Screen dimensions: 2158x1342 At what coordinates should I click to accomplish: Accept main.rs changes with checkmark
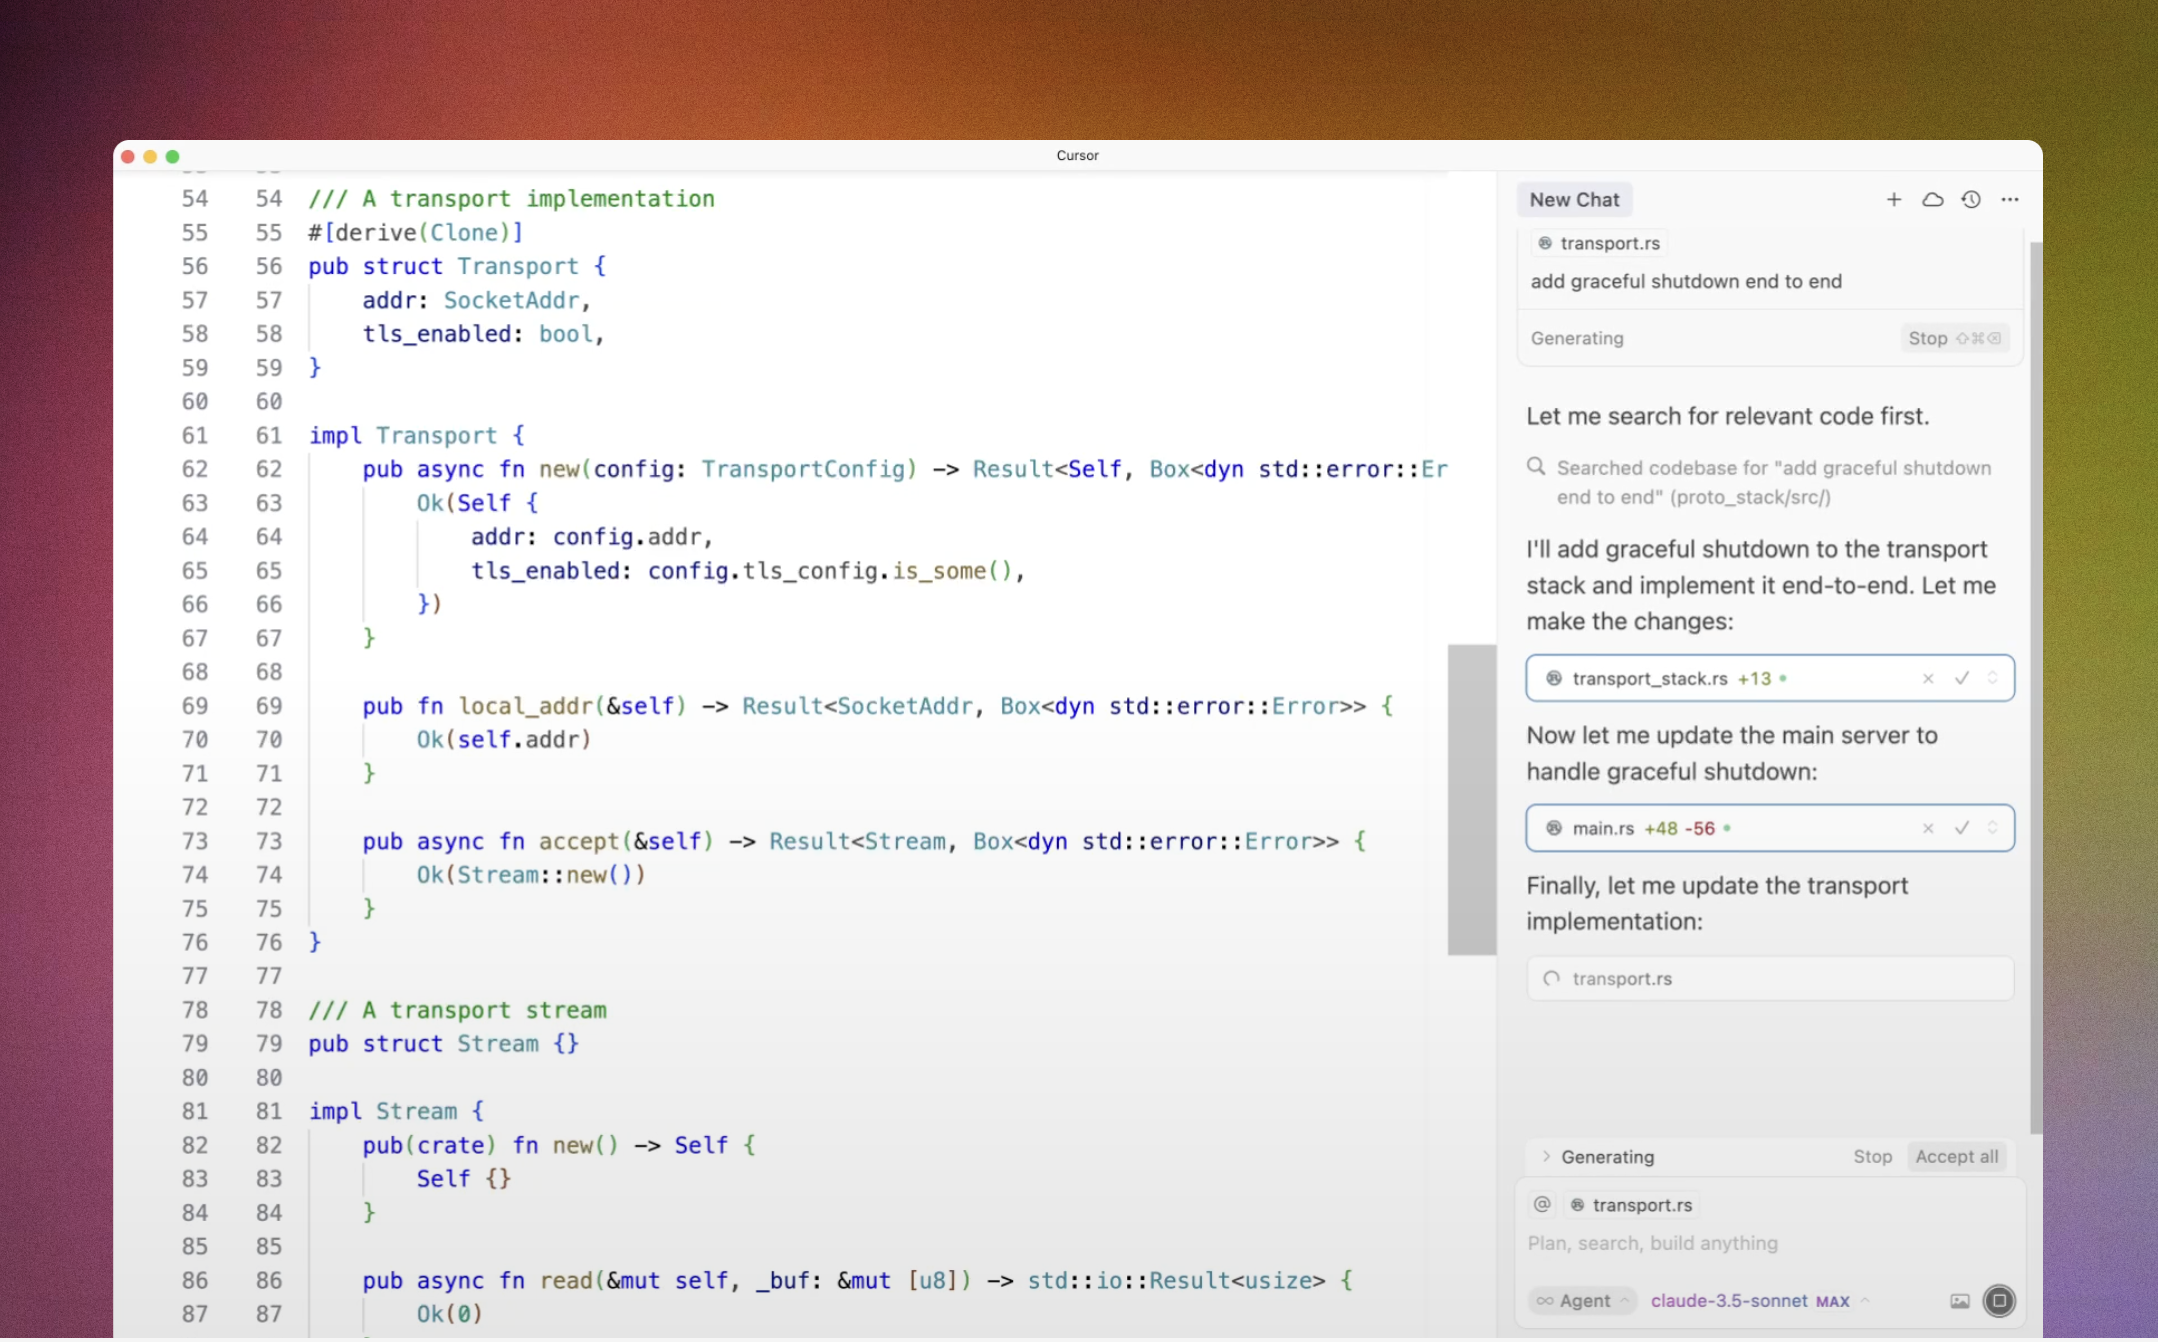[1962, 828]
